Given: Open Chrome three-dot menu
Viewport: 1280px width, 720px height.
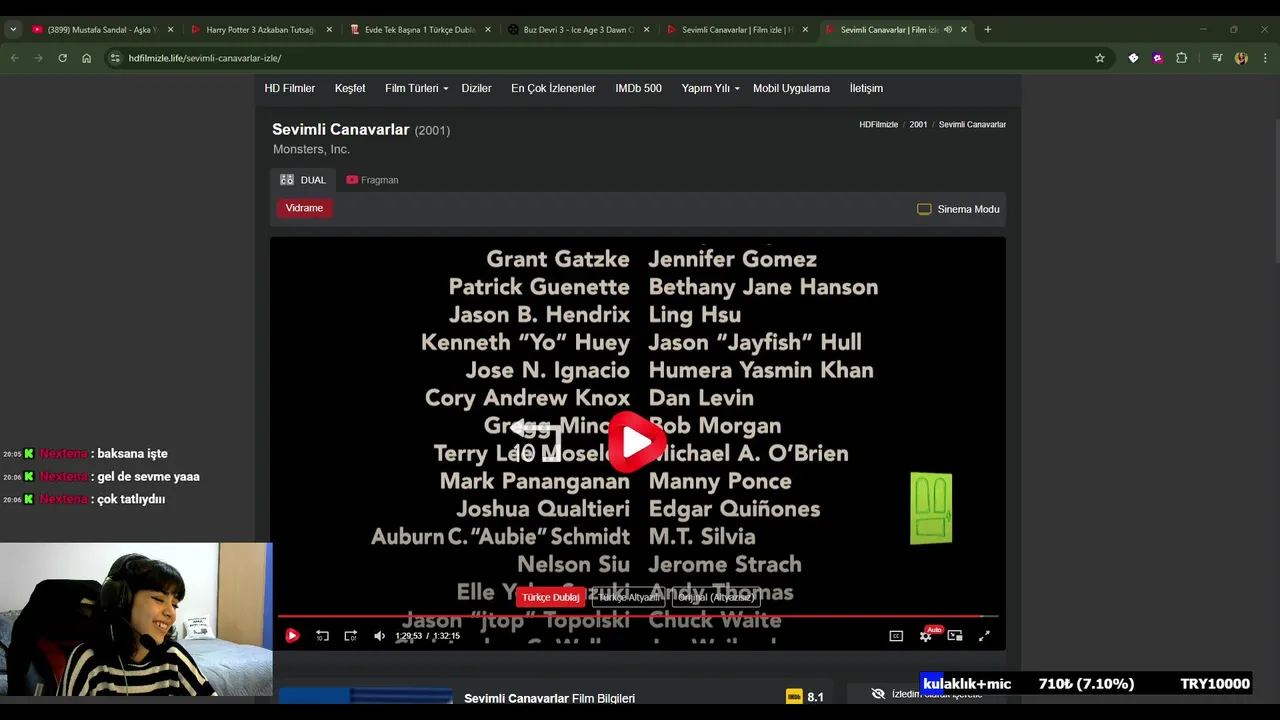Looking at the screenshot, I should 1265,58.
